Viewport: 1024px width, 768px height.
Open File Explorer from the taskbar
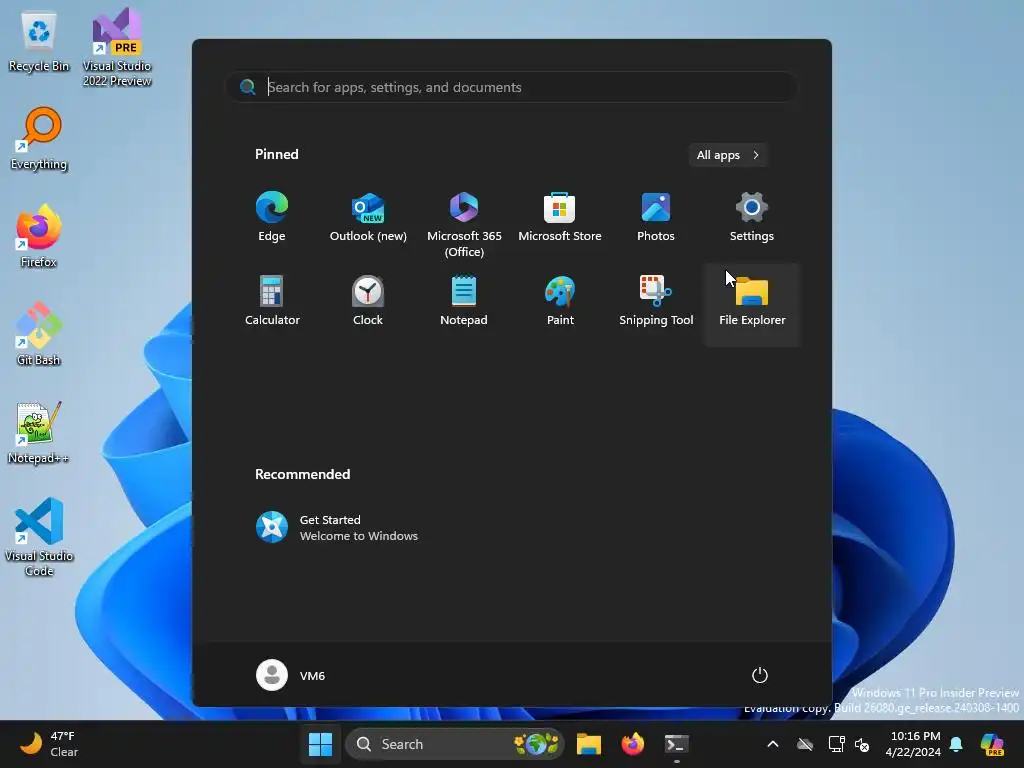(588, 744)
